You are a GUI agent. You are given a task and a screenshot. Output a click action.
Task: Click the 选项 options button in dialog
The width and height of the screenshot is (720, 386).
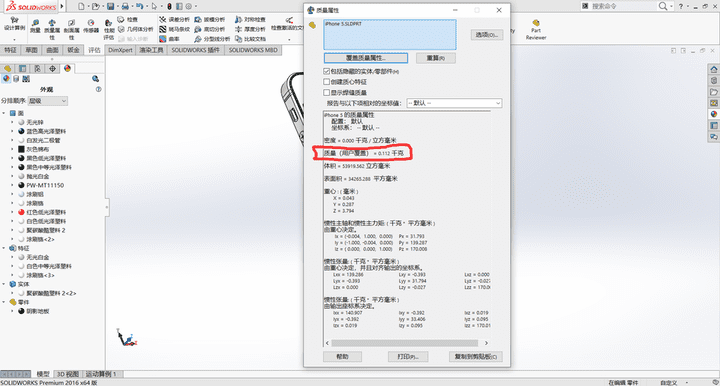[x=487, y=34]
